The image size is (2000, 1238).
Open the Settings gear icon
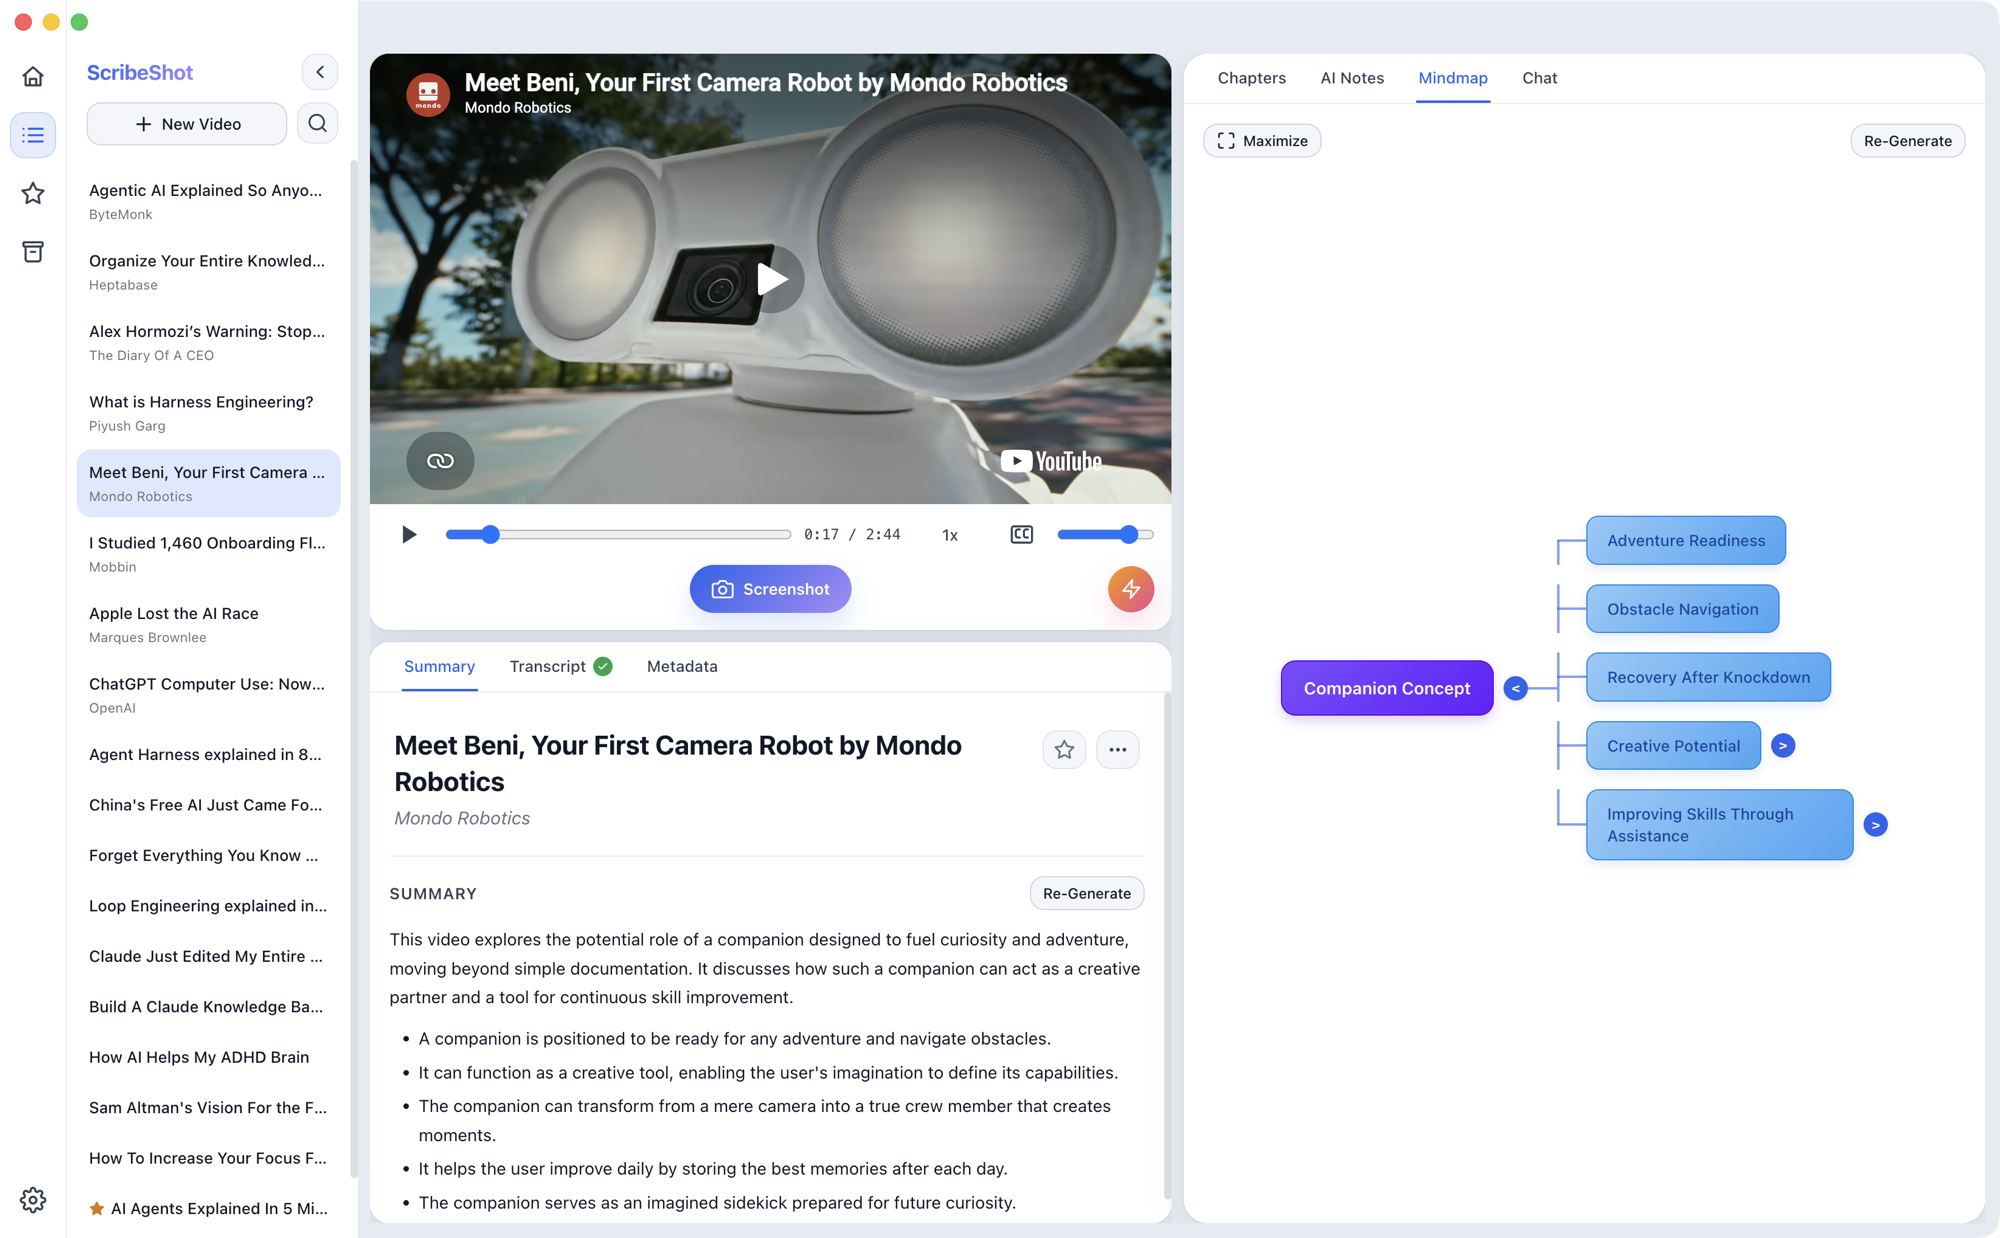click(33, 1199)
